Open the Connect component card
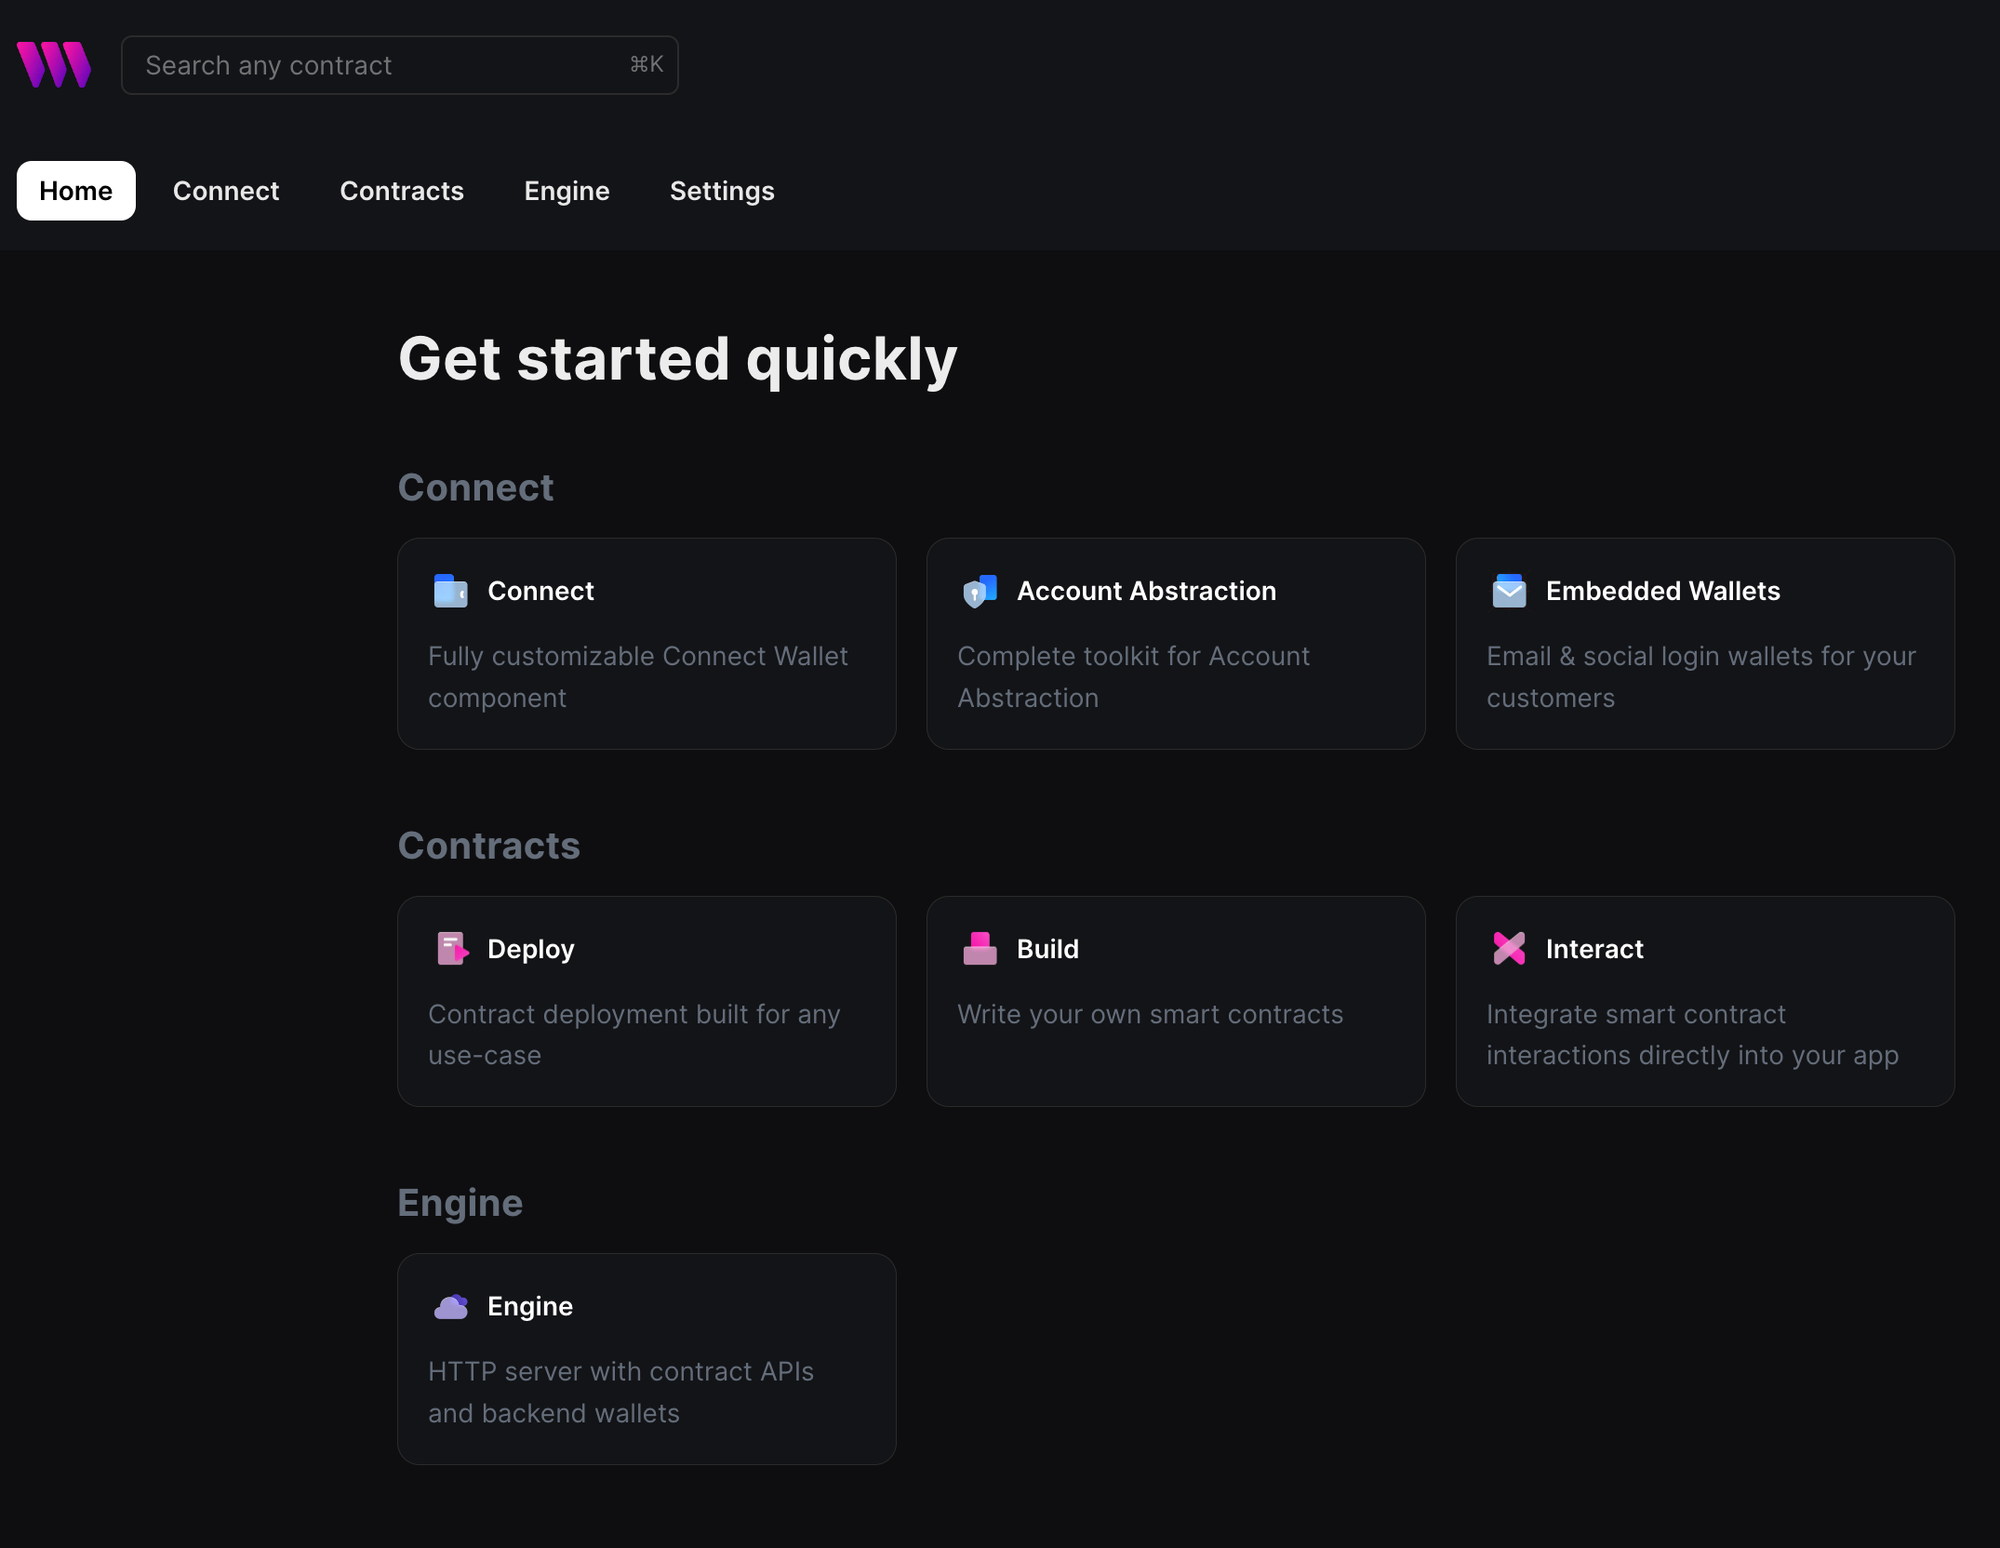 click(646, 643)
